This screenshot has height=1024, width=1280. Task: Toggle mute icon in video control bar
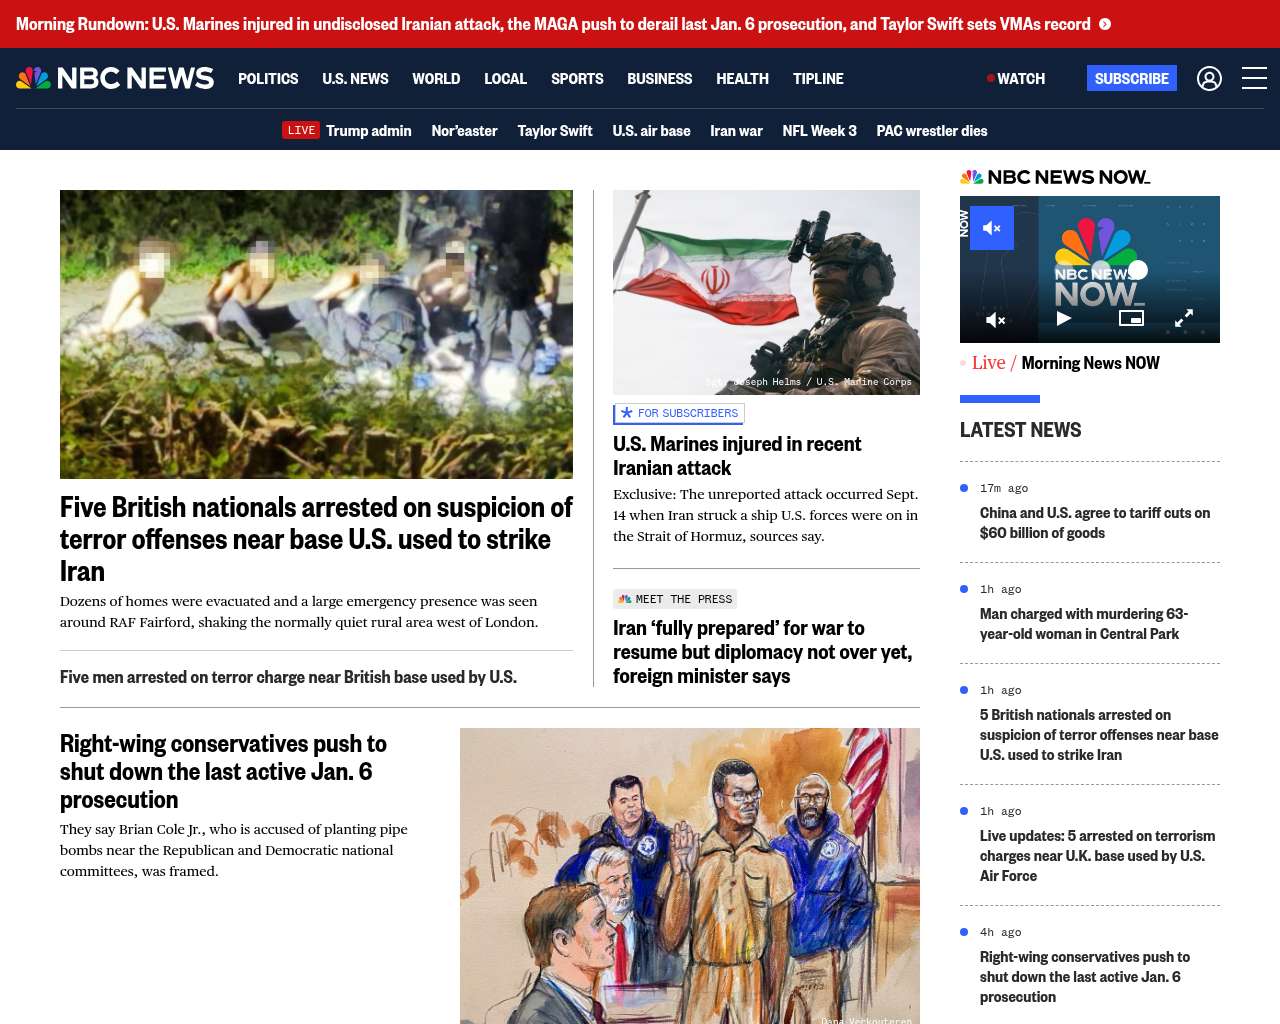[x=995, y=320]
